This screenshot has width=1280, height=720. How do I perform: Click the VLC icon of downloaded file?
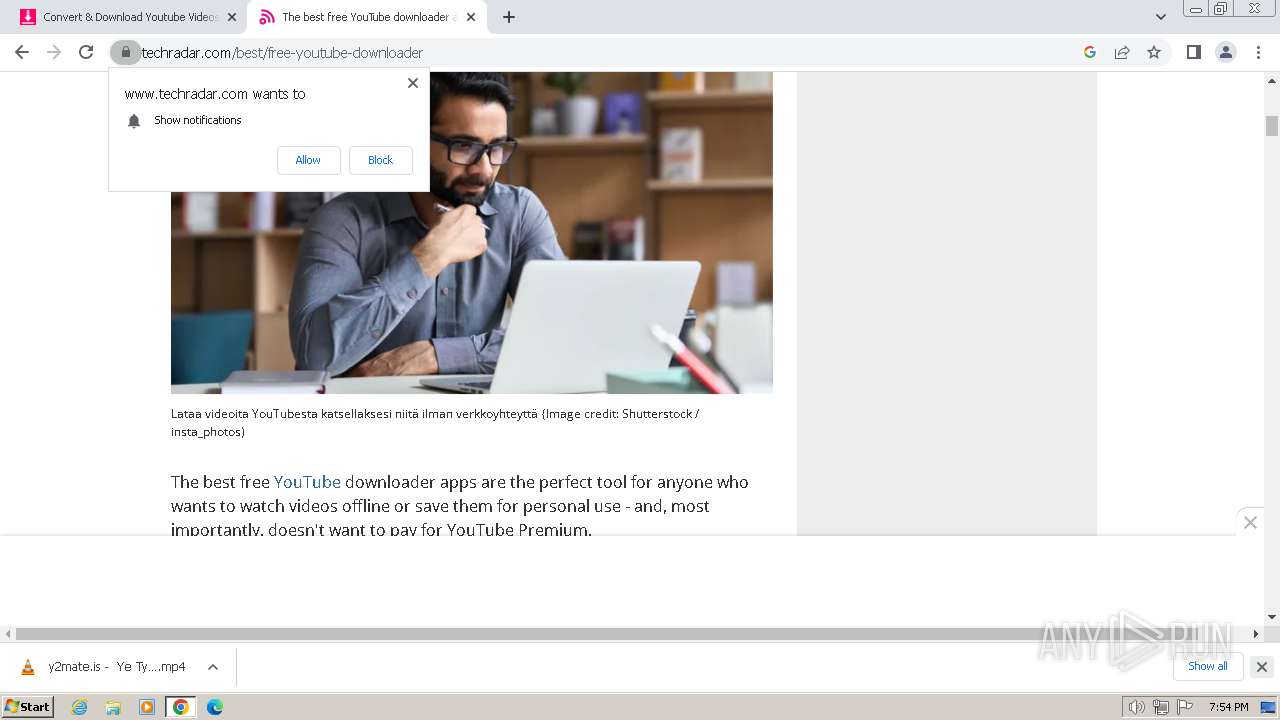28,667
